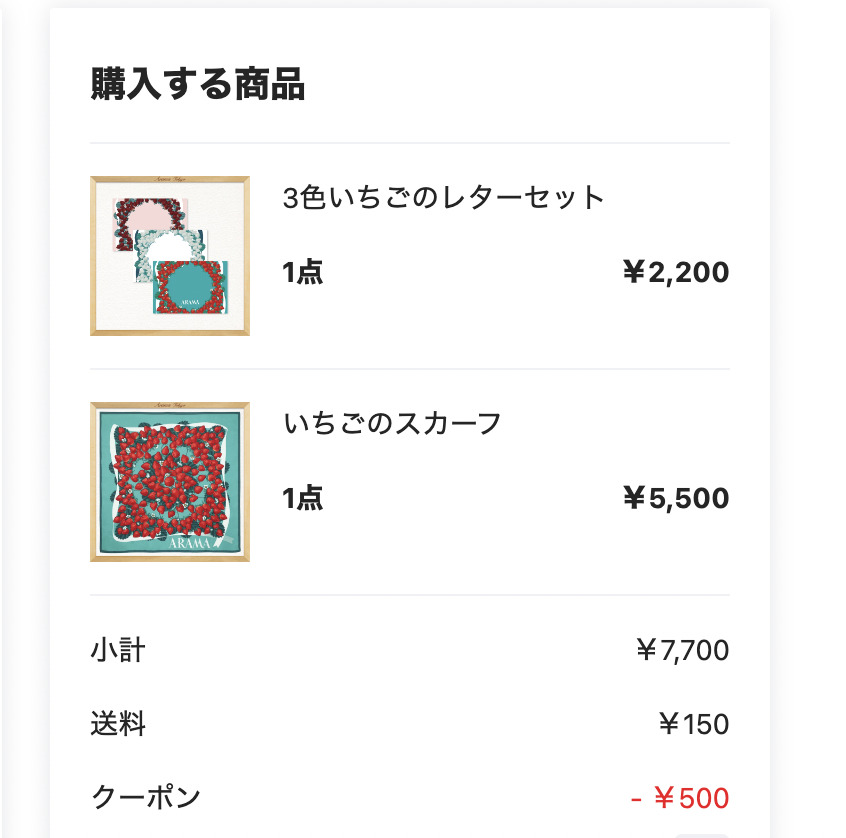Click the いちごのスカーフ product name

(x=392, y=423)
